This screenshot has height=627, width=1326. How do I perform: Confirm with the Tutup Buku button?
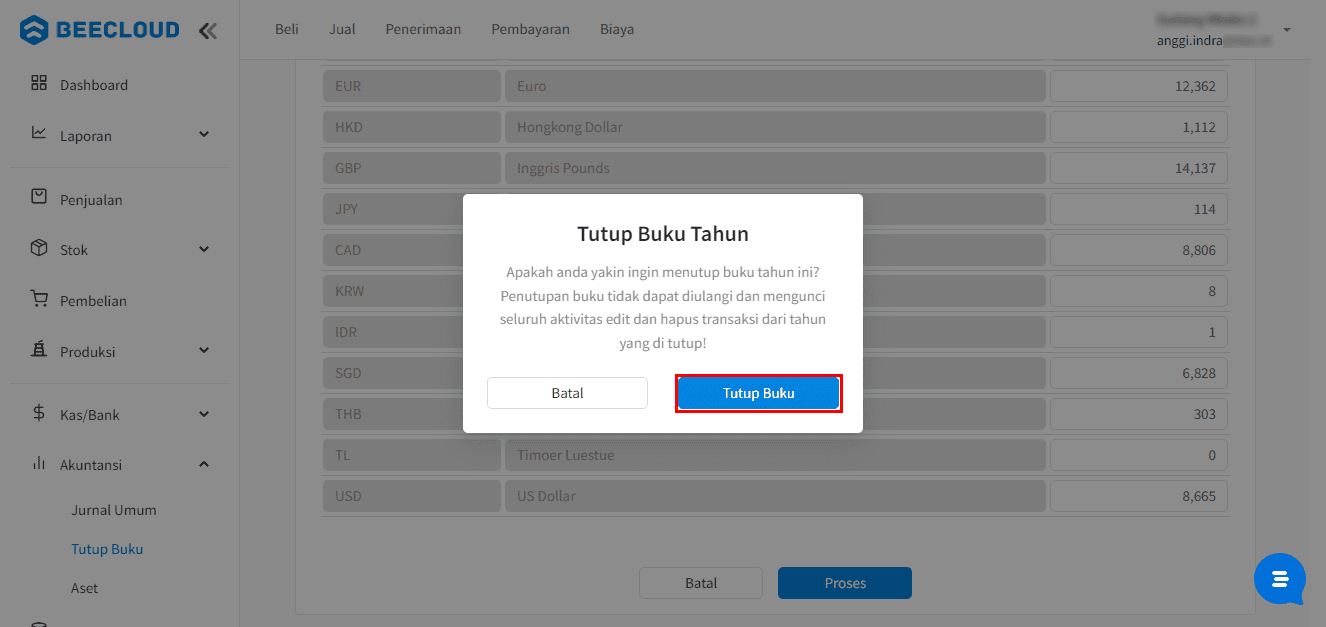tap(759, 393)
